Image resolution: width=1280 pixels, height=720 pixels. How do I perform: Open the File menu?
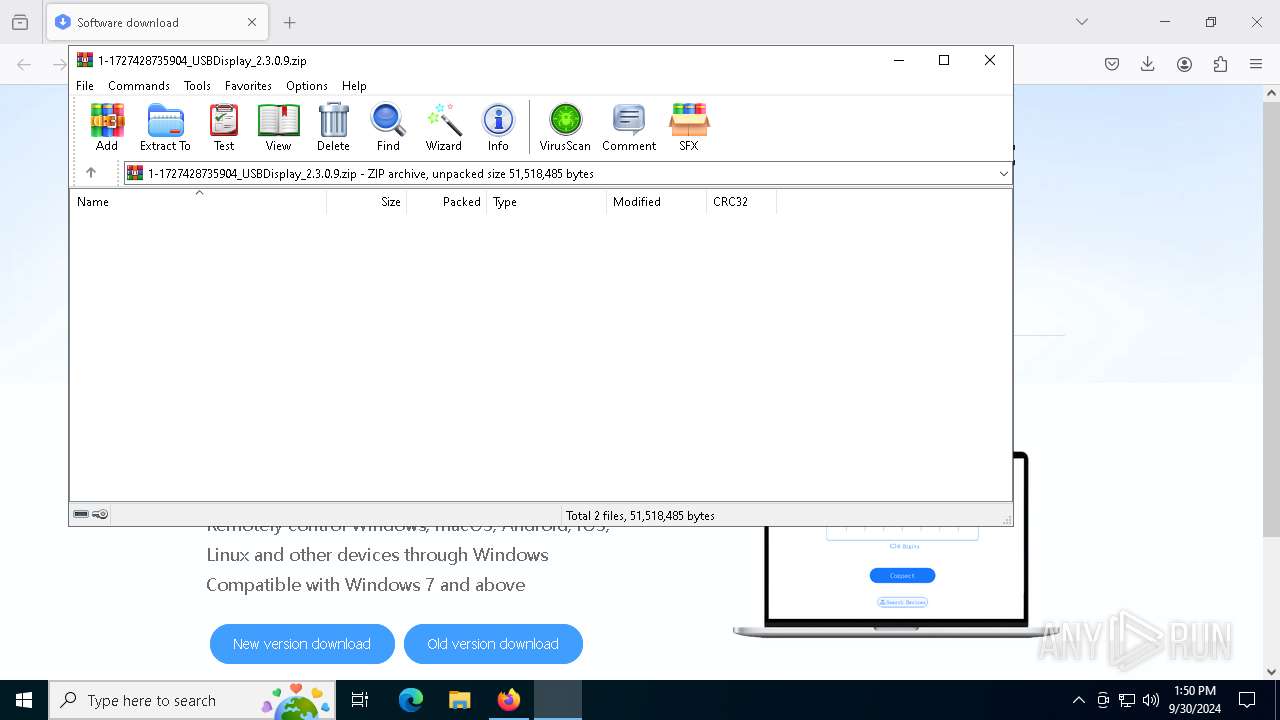(x=85, y=86)
